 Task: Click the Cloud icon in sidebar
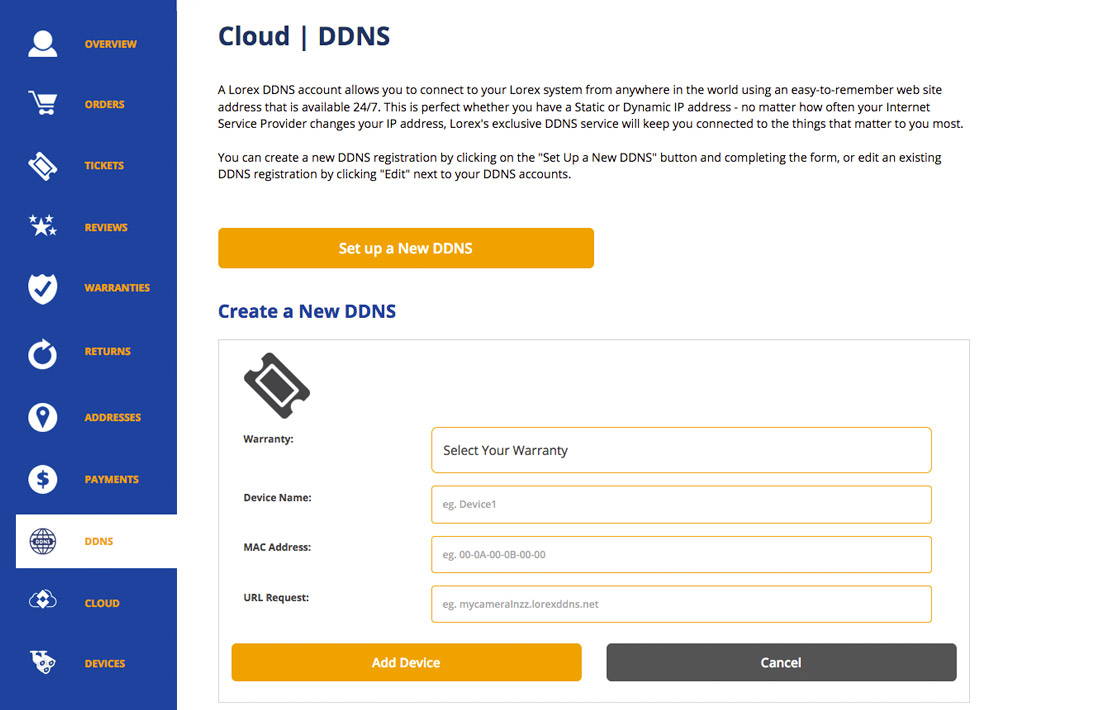(43, 601)
